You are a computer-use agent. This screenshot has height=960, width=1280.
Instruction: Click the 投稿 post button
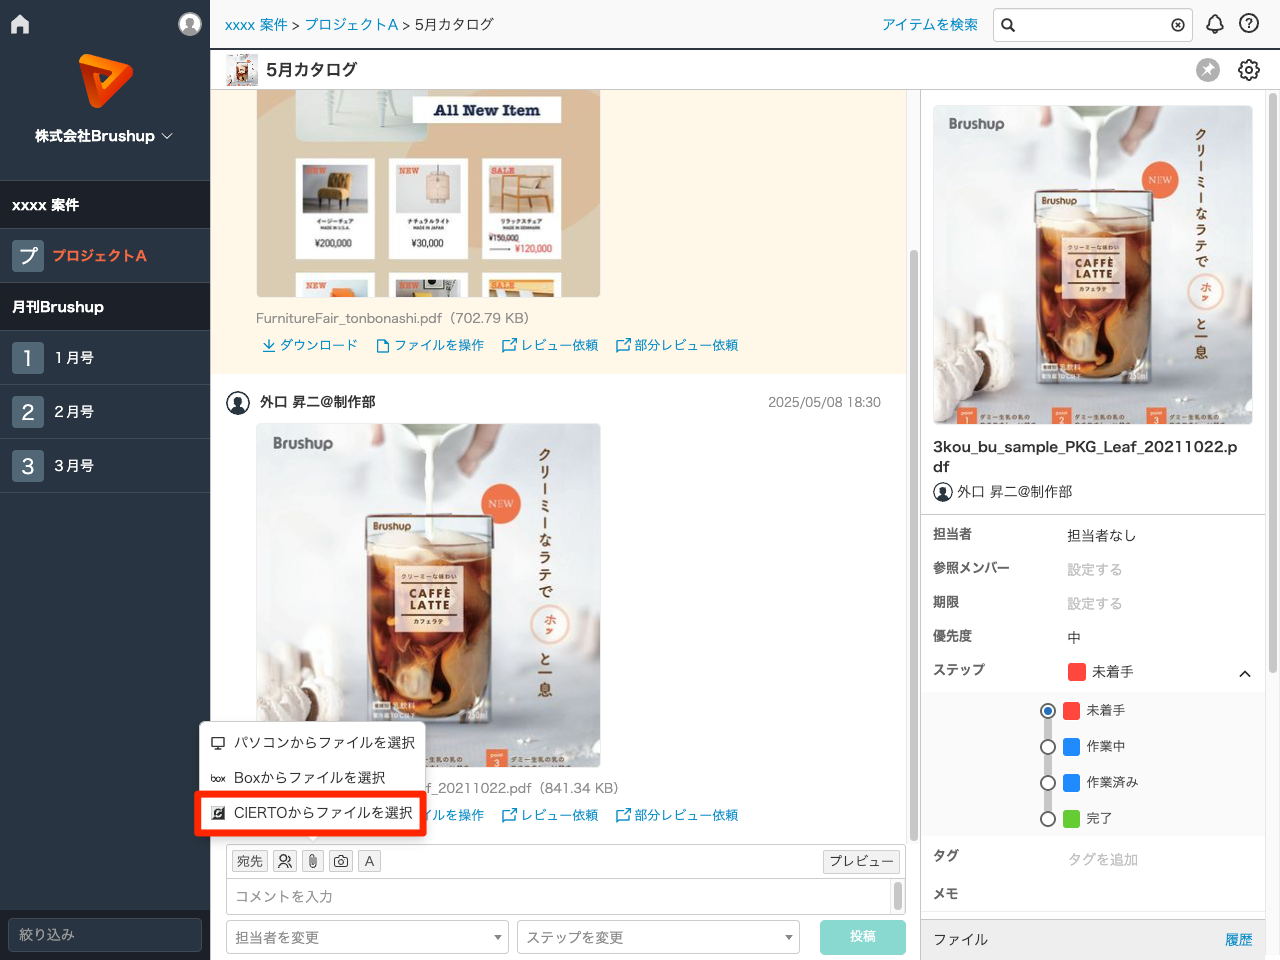pos(863,937)
